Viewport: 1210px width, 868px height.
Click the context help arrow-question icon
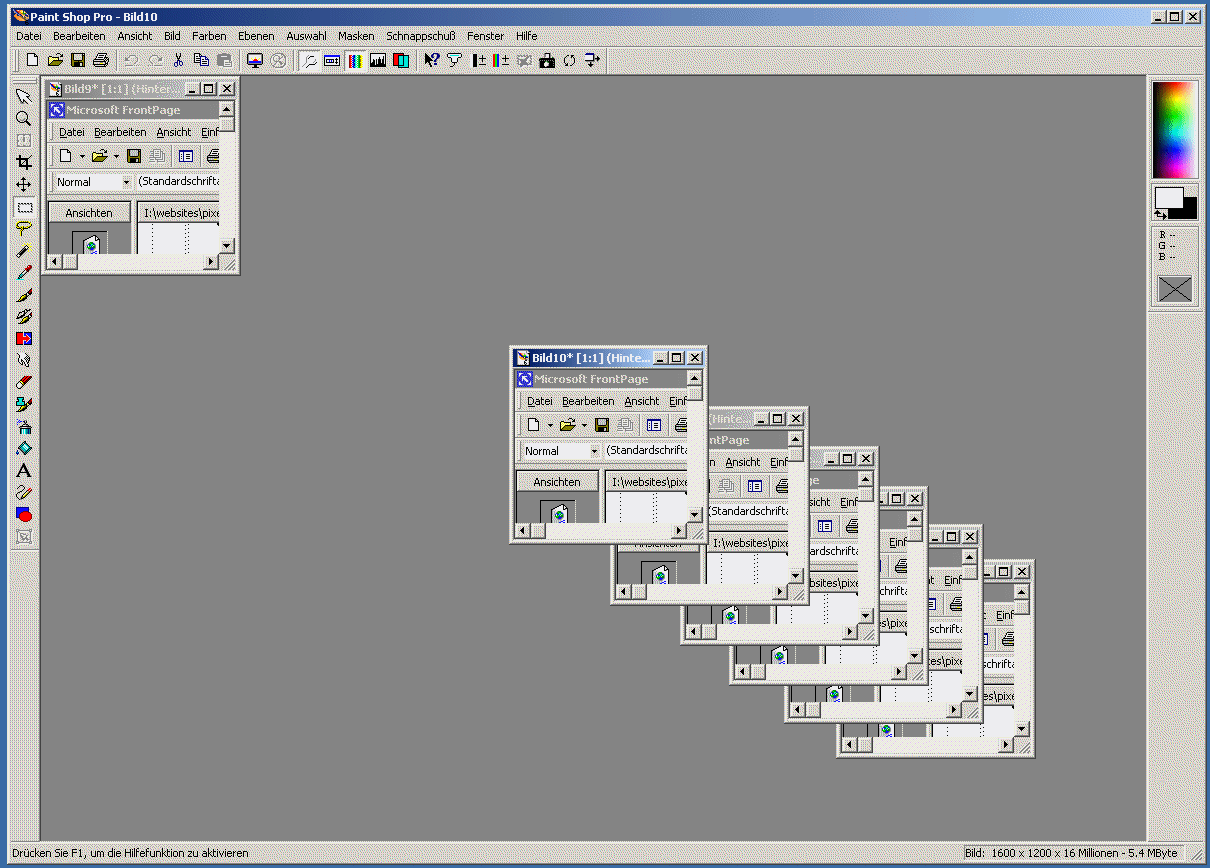click(x=431, y=60)
